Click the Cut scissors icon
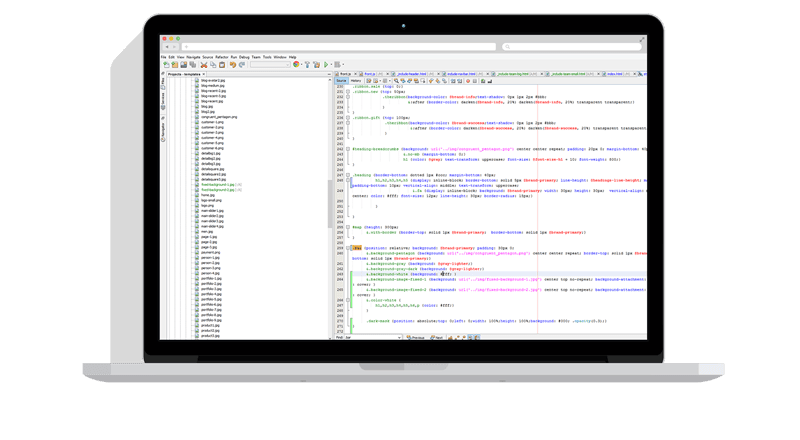This screenshot has height=440, width=800. click(x=204, y=65)
